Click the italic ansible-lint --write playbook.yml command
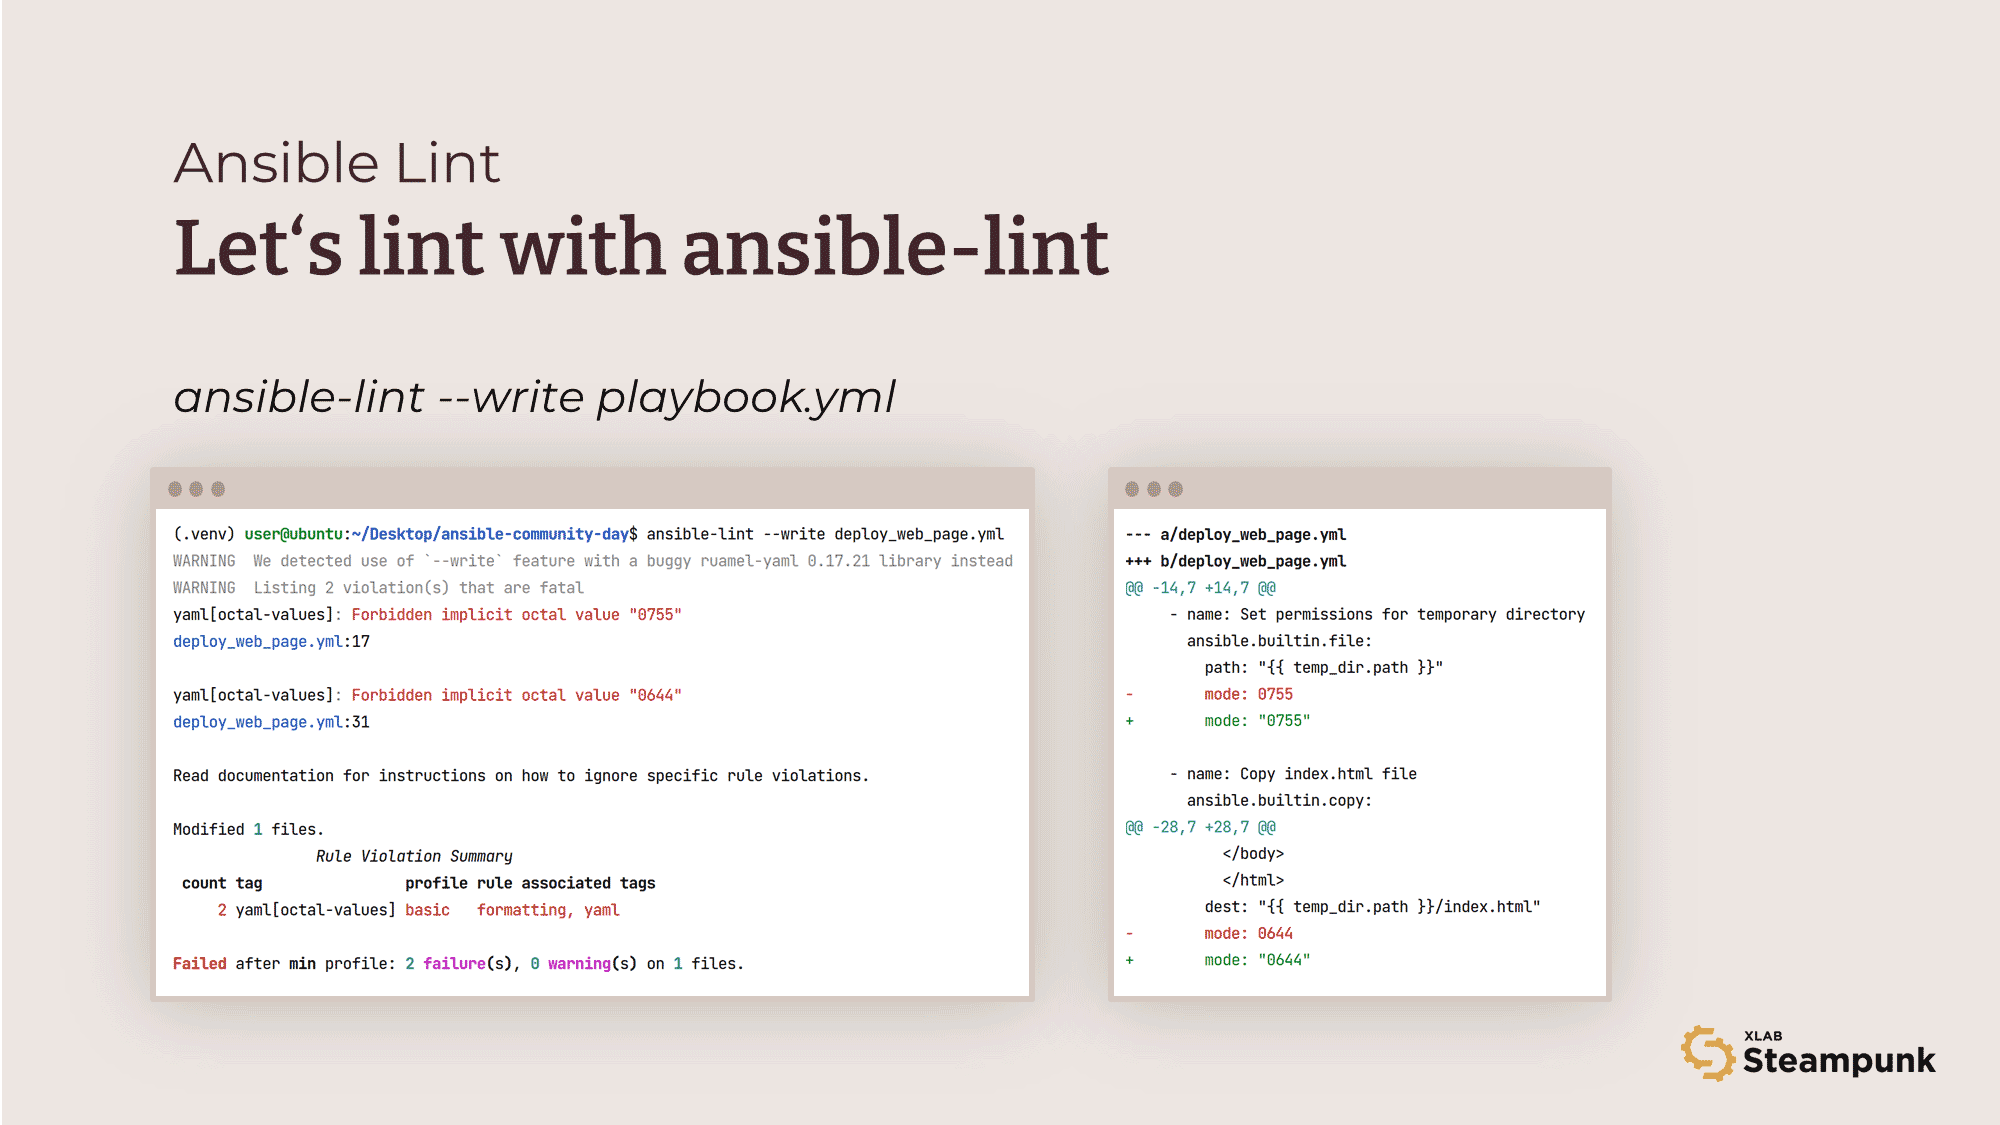2000x1125 pixels. 534,397
